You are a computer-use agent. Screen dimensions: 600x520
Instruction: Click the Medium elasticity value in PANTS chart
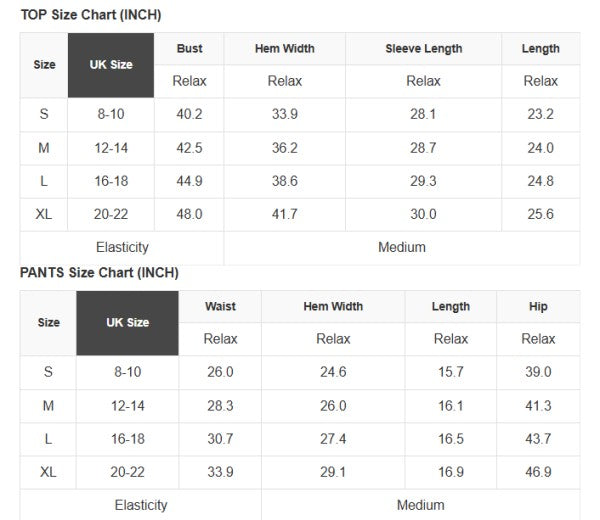click(x=420, y=505)
